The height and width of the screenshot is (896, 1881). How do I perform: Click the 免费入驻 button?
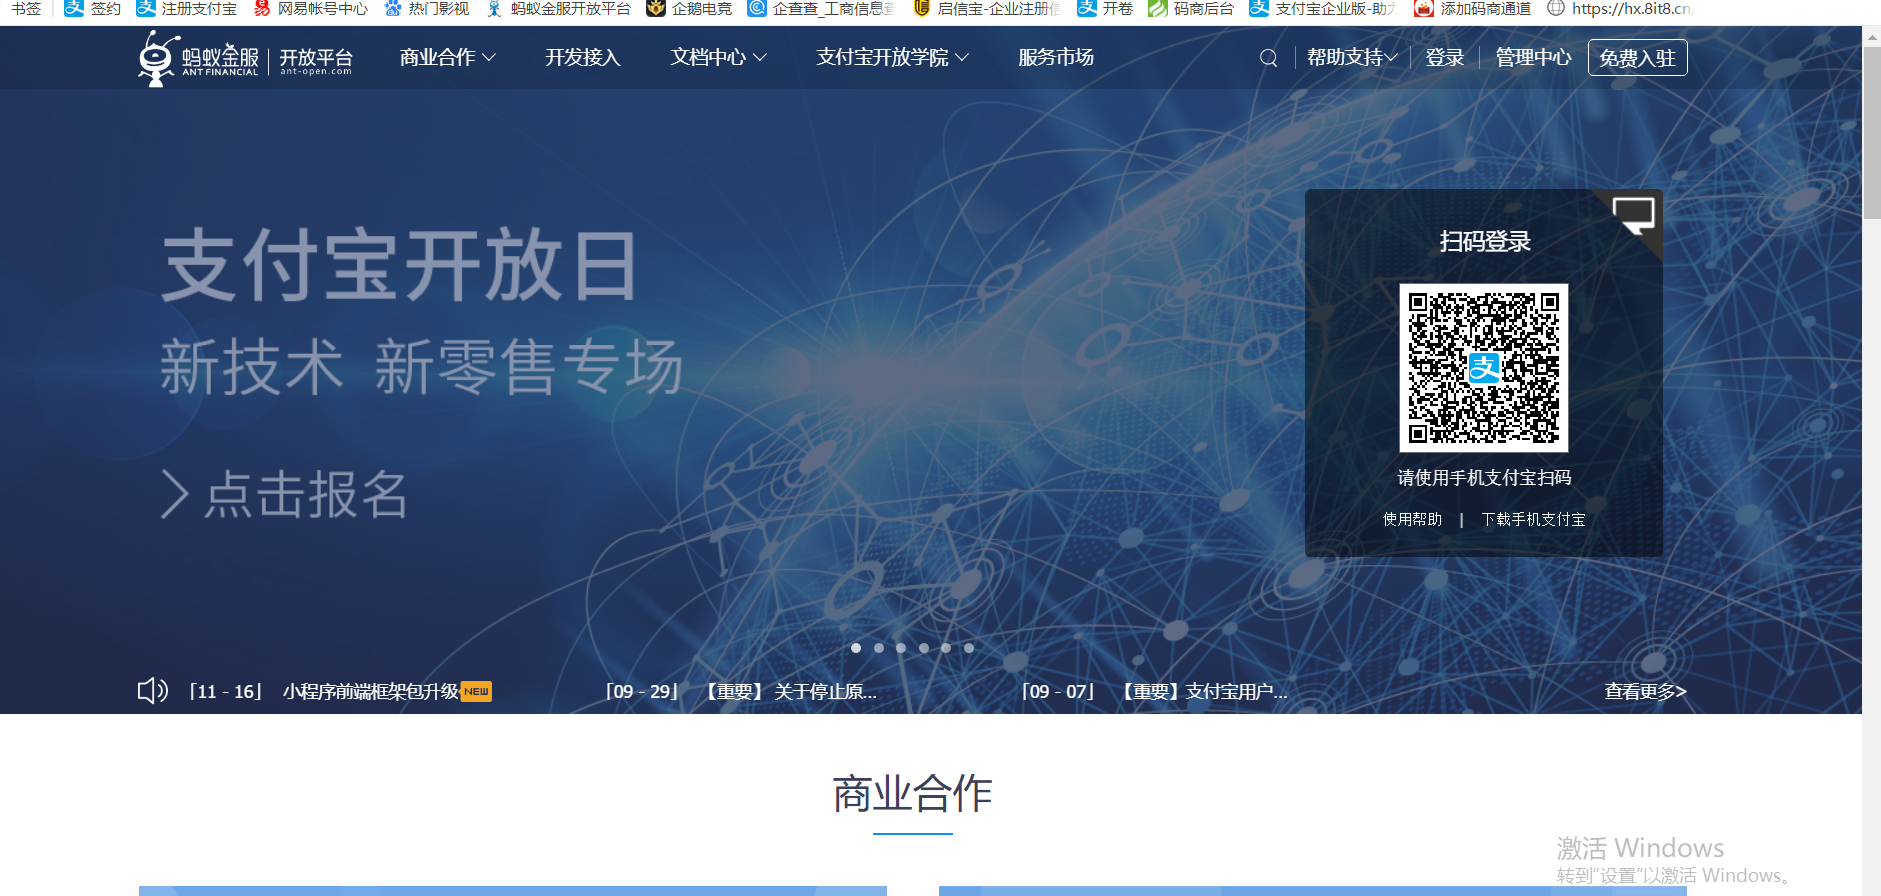[x=1637, y=58]
